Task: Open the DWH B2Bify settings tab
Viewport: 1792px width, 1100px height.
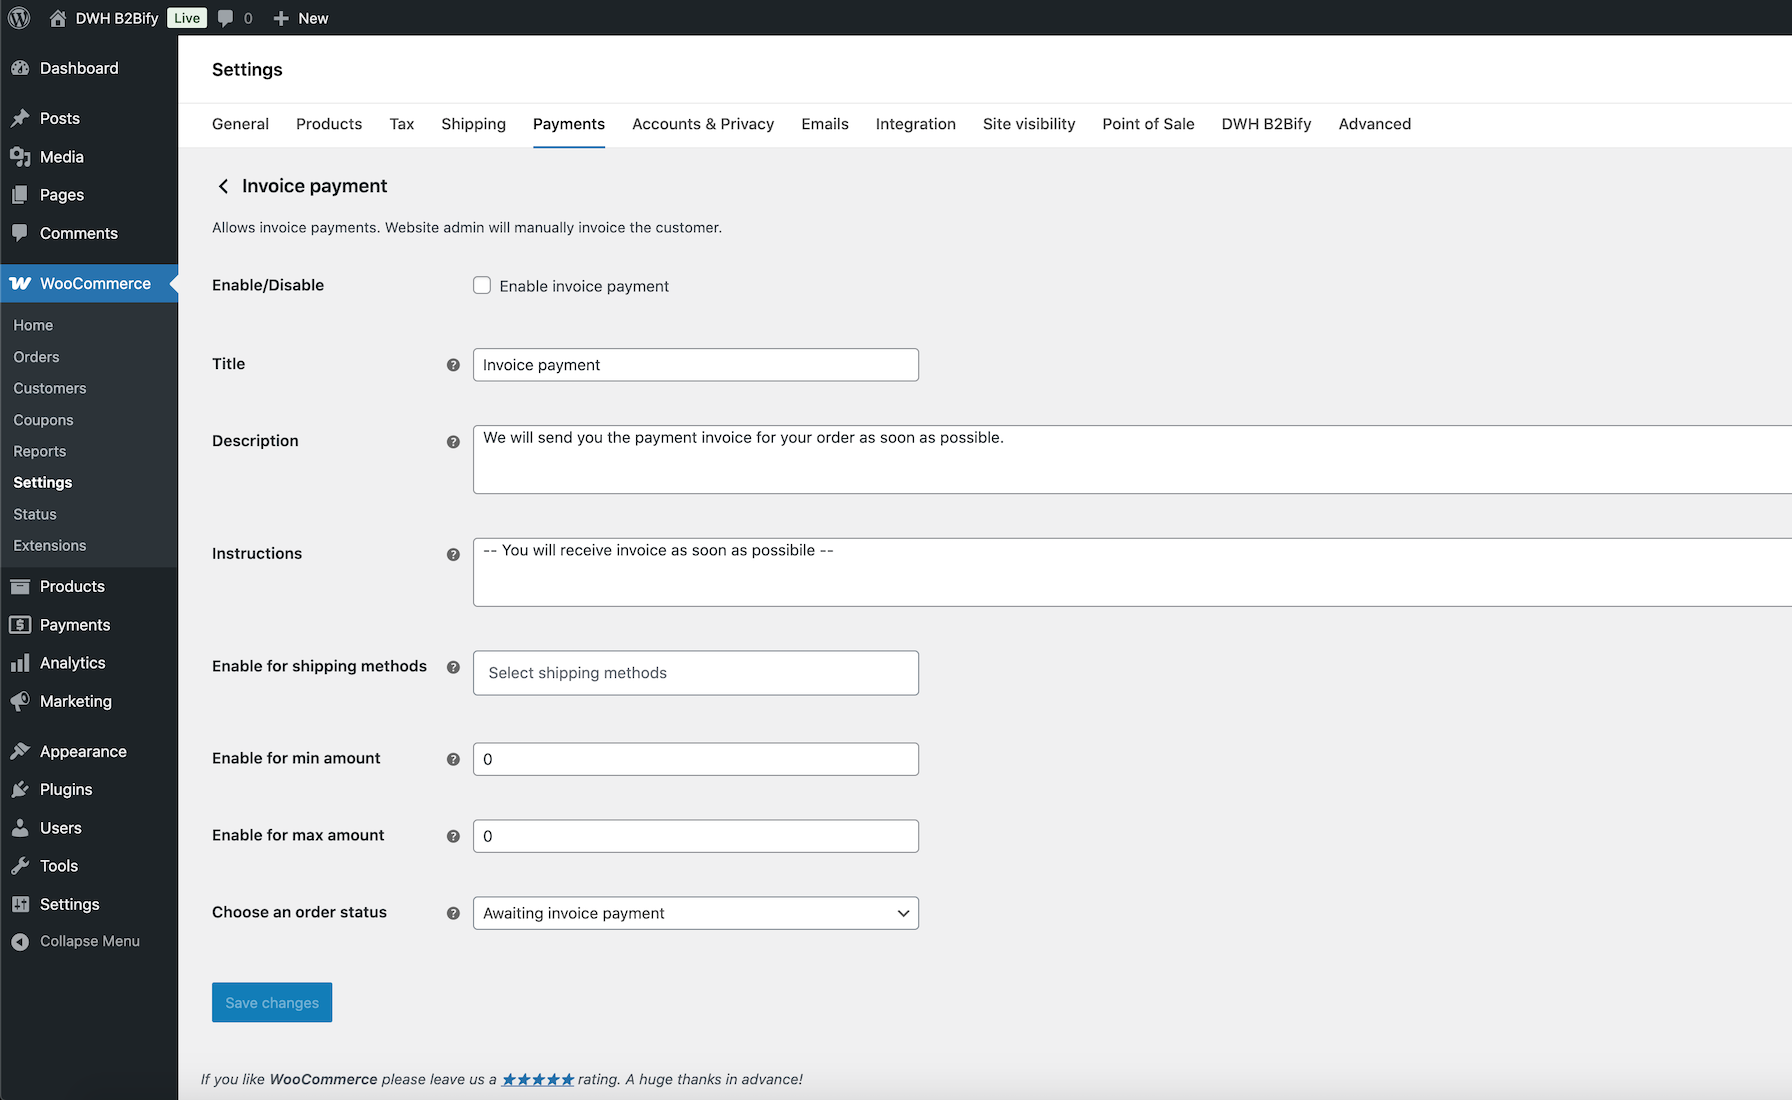Action: 1266,124
